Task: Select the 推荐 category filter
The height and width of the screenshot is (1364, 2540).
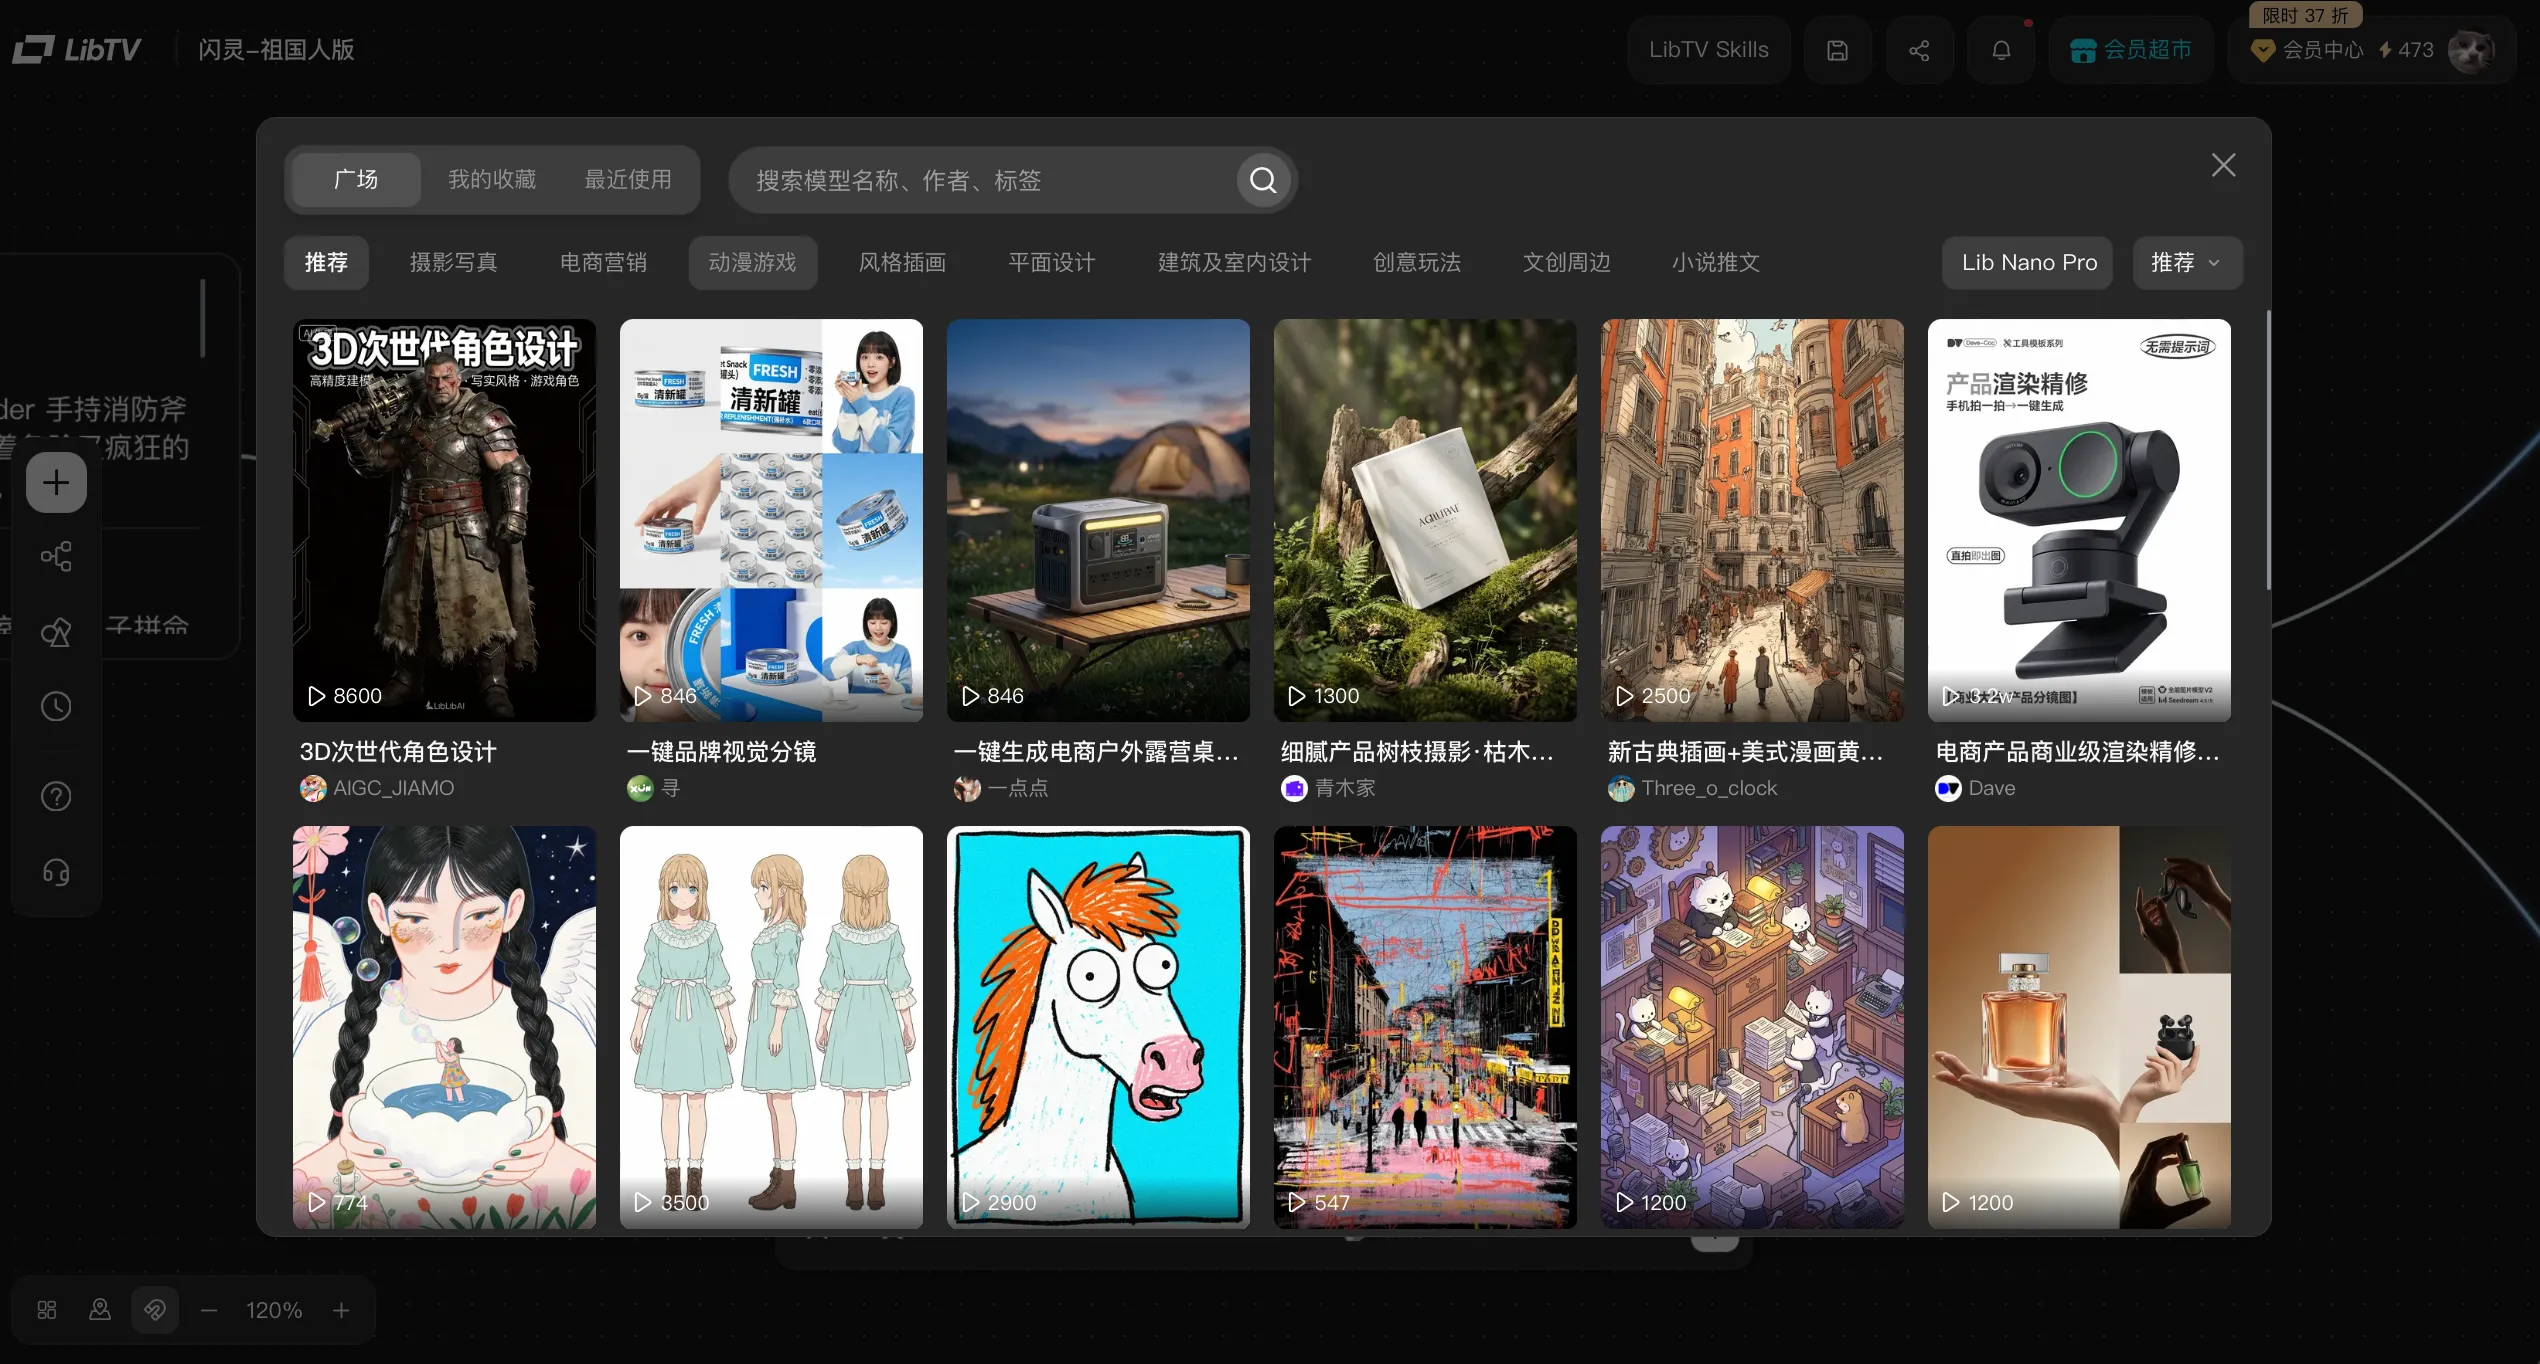Action: pyautogui.click(x=326, y=263)
